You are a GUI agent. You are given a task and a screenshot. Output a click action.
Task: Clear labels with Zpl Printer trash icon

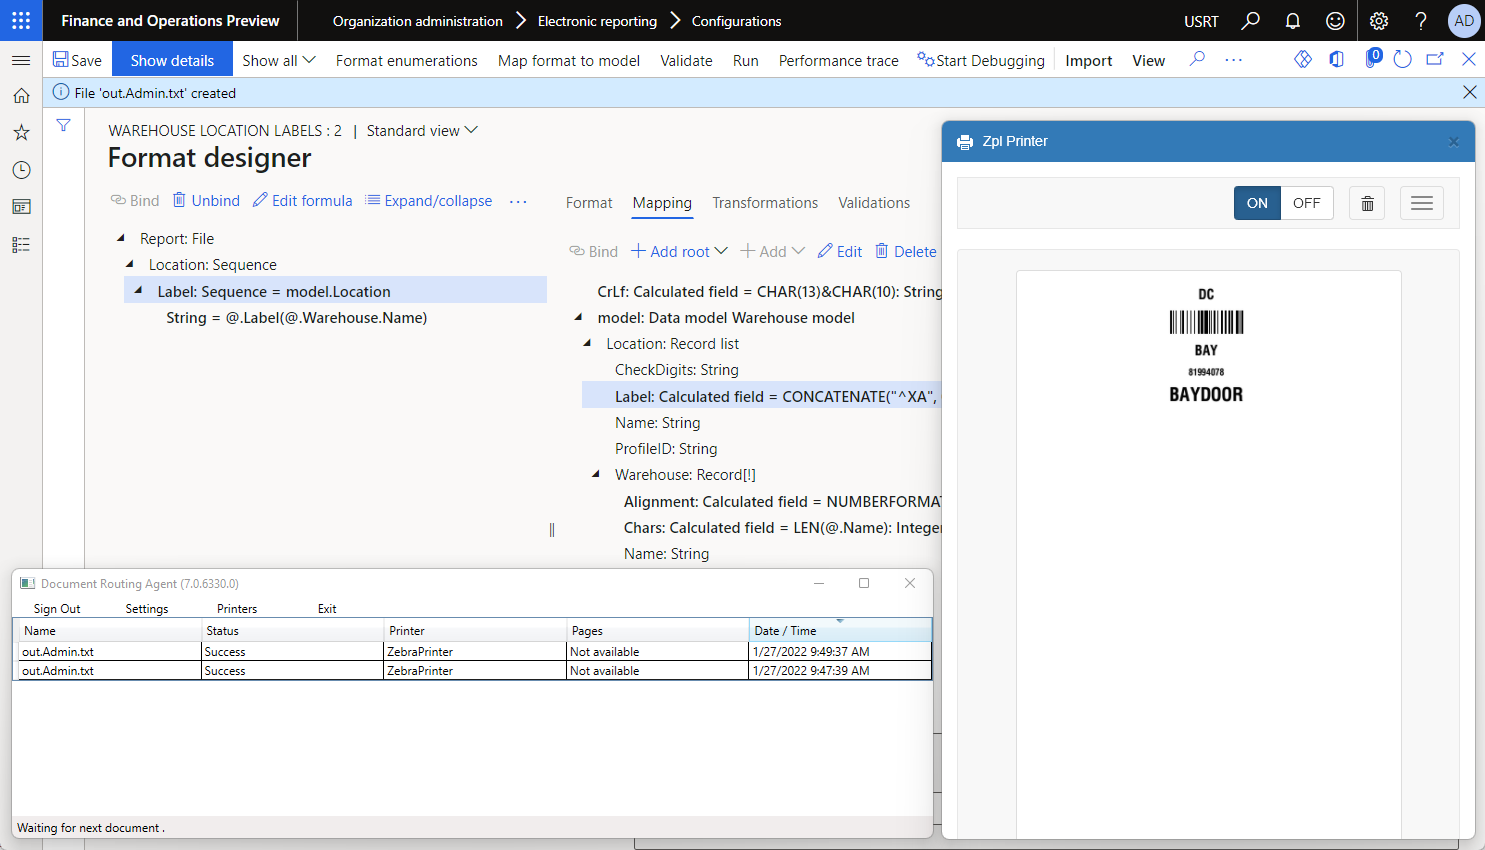(x=1367, y=203)
